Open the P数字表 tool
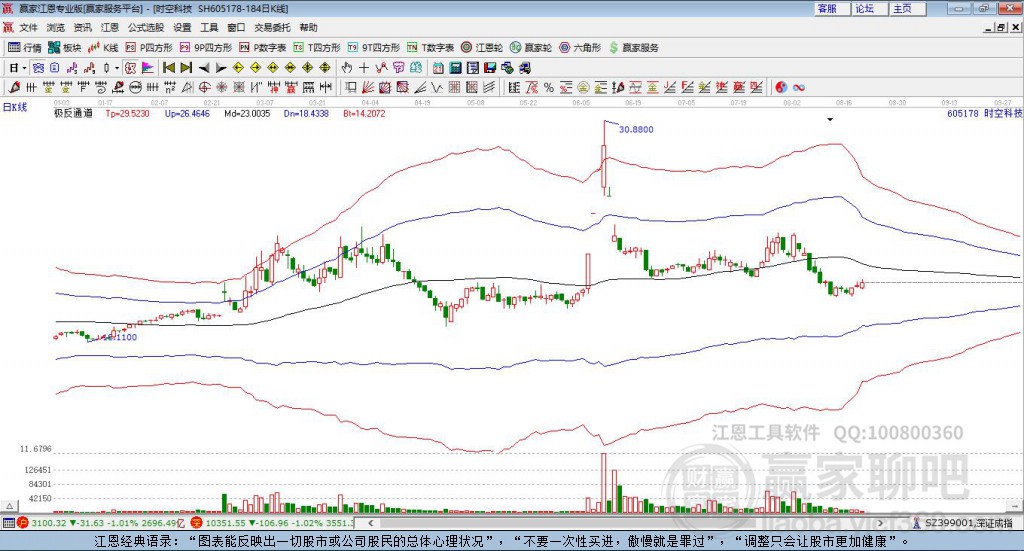The height and width of the screenshot is (551, 1024). pos(263,48)
